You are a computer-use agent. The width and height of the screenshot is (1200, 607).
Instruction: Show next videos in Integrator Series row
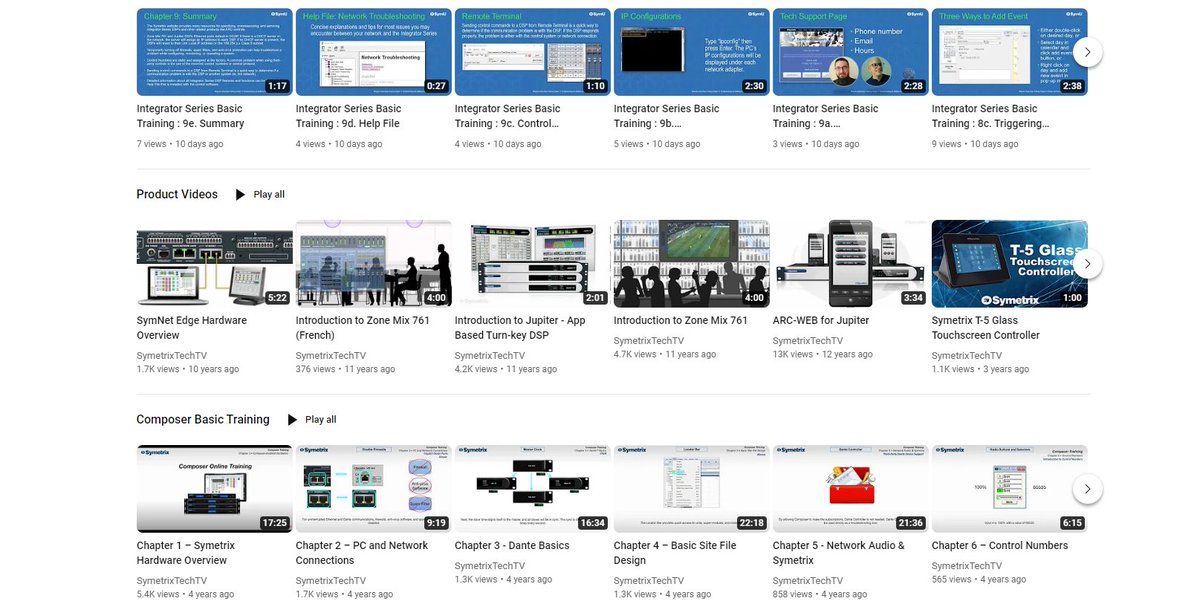1087,52
